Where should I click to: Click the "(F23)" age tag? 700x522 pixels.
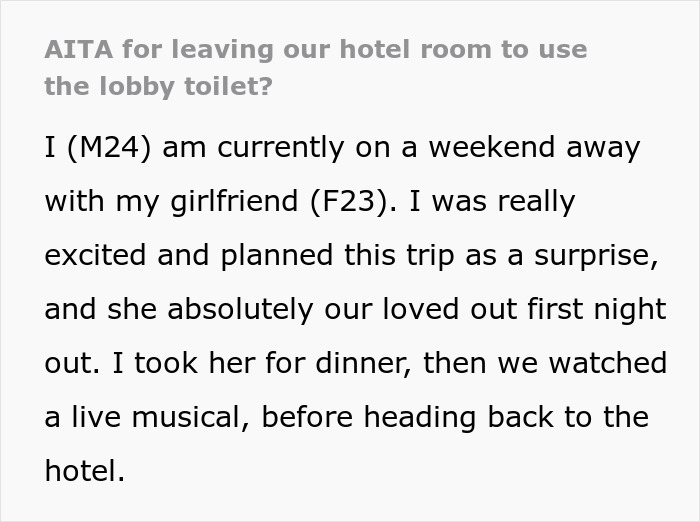coord(355,201)
